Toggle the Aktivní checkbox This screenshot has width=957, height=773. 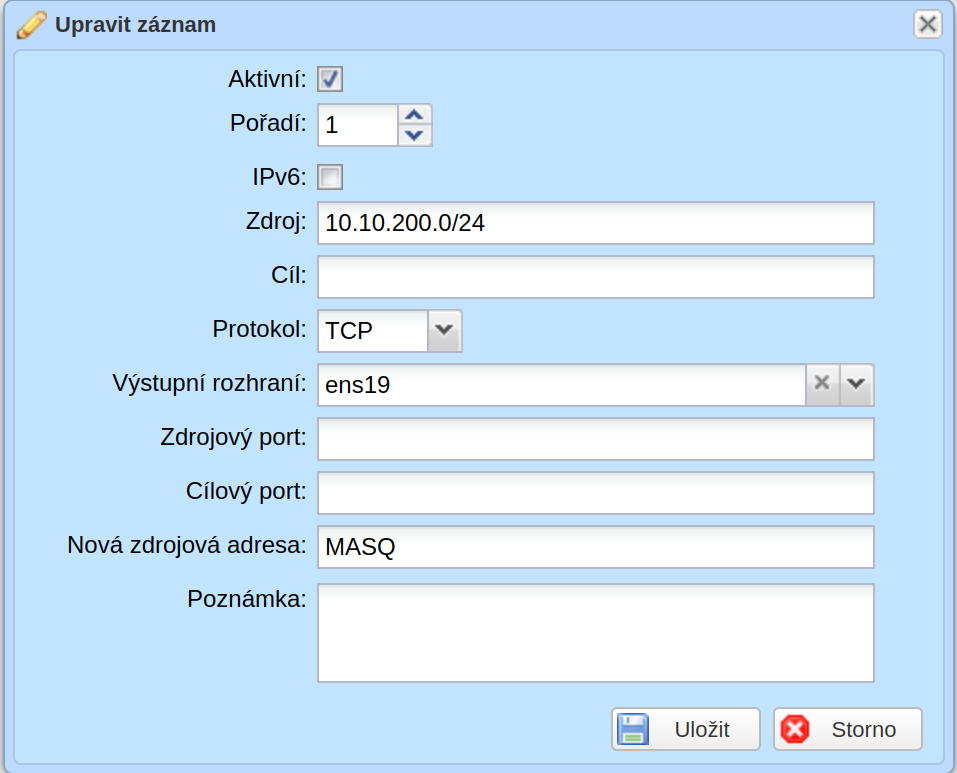pyautogui.click(x=330, y=79)
